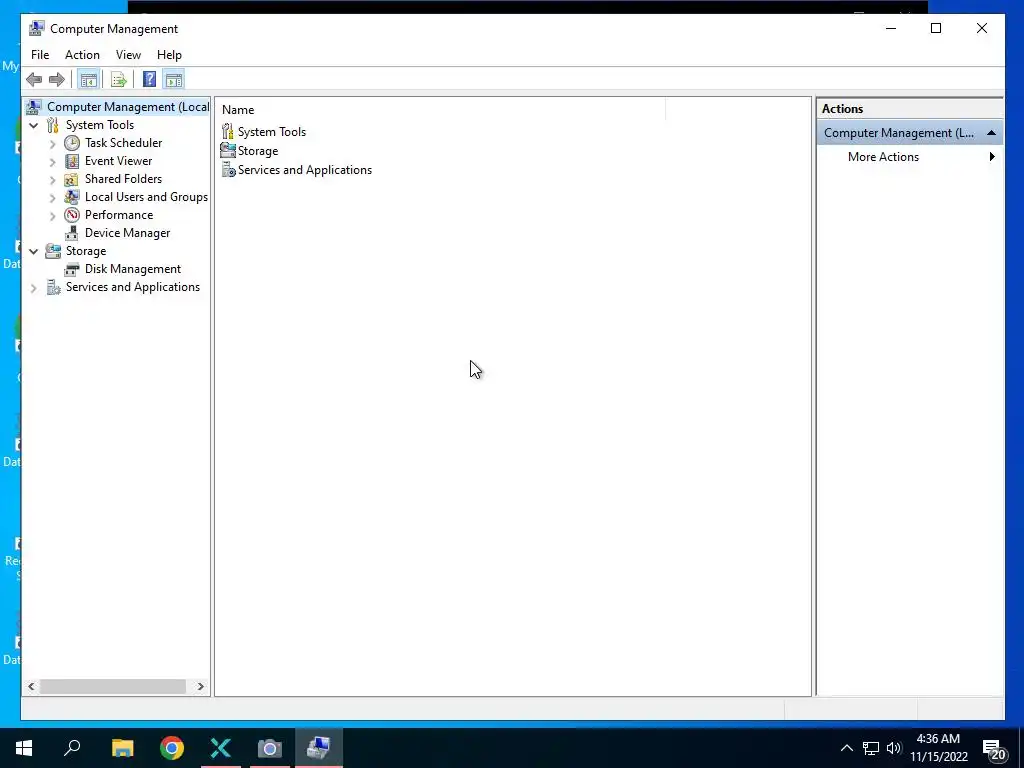
Task: Expand the Event Viewer node
Action: pyautogui.click(x=53, y=161)
